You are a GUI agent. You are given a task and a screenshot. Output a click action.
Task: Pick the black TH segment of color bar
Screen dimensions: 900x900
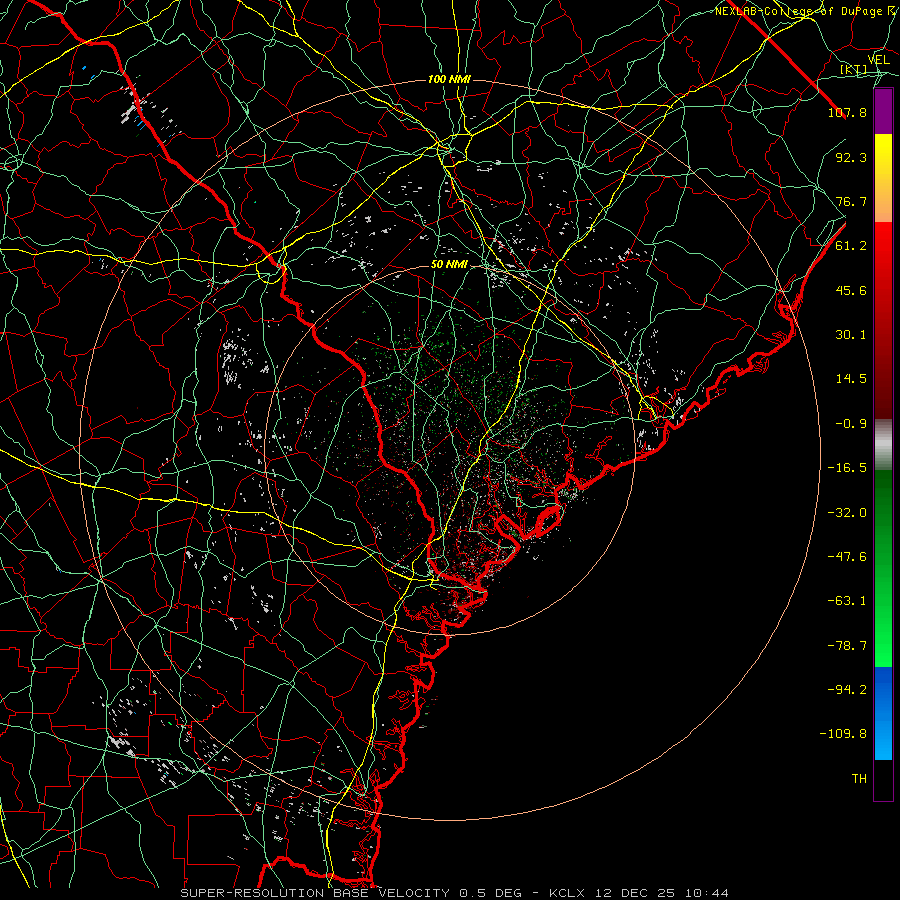tap(883, 780)
